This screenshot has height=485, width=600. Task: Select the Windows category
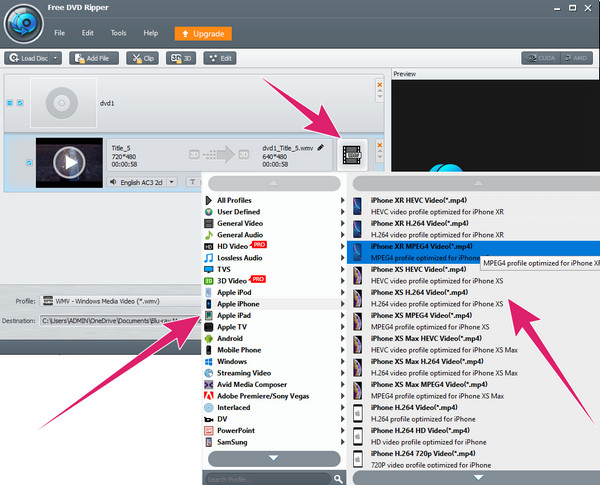(x=274, y=361)
